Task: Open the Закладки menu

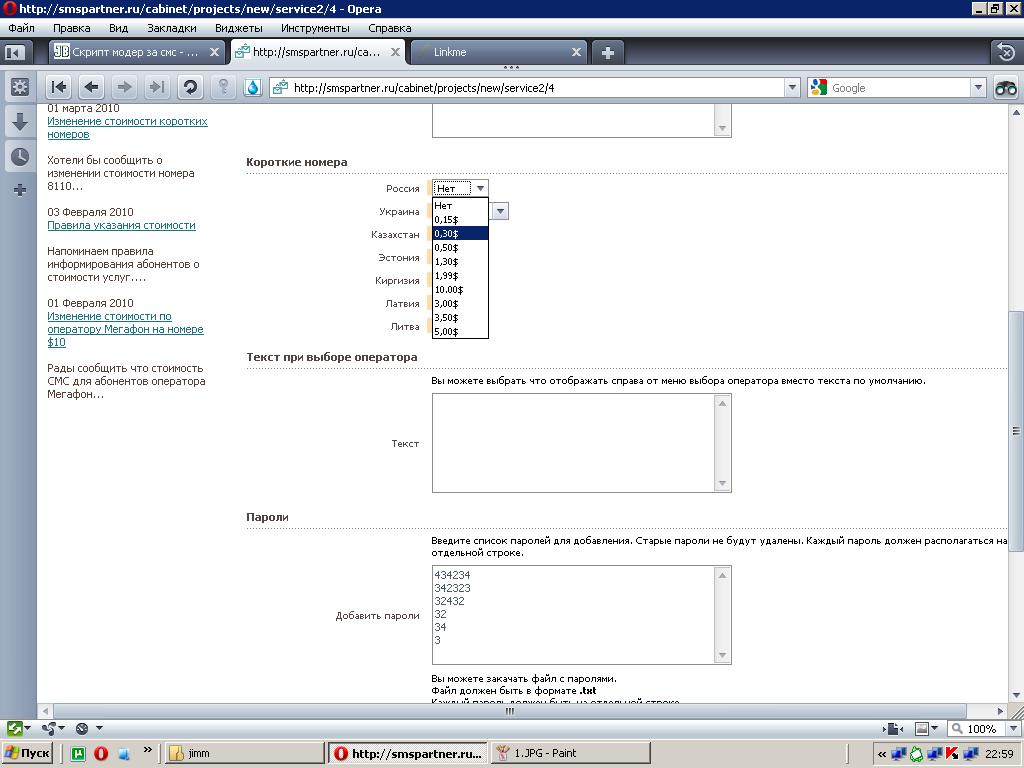Action: pos(172,28)
